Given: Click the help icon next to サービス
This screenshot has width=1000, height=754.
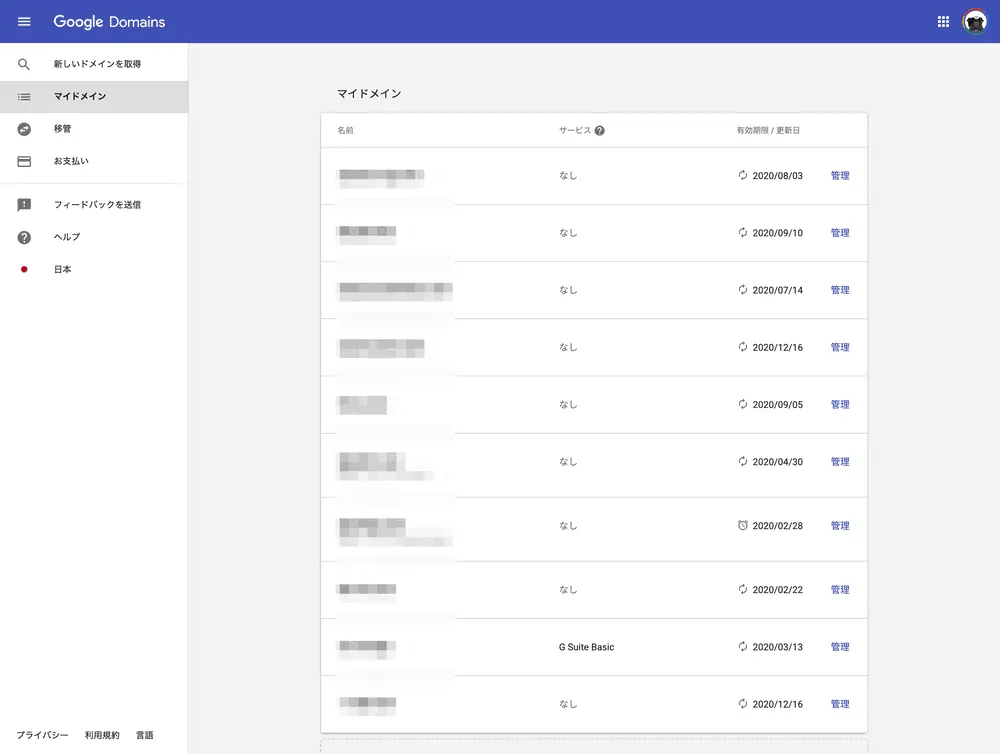Looking at the screenshot, I should (599, 131).
